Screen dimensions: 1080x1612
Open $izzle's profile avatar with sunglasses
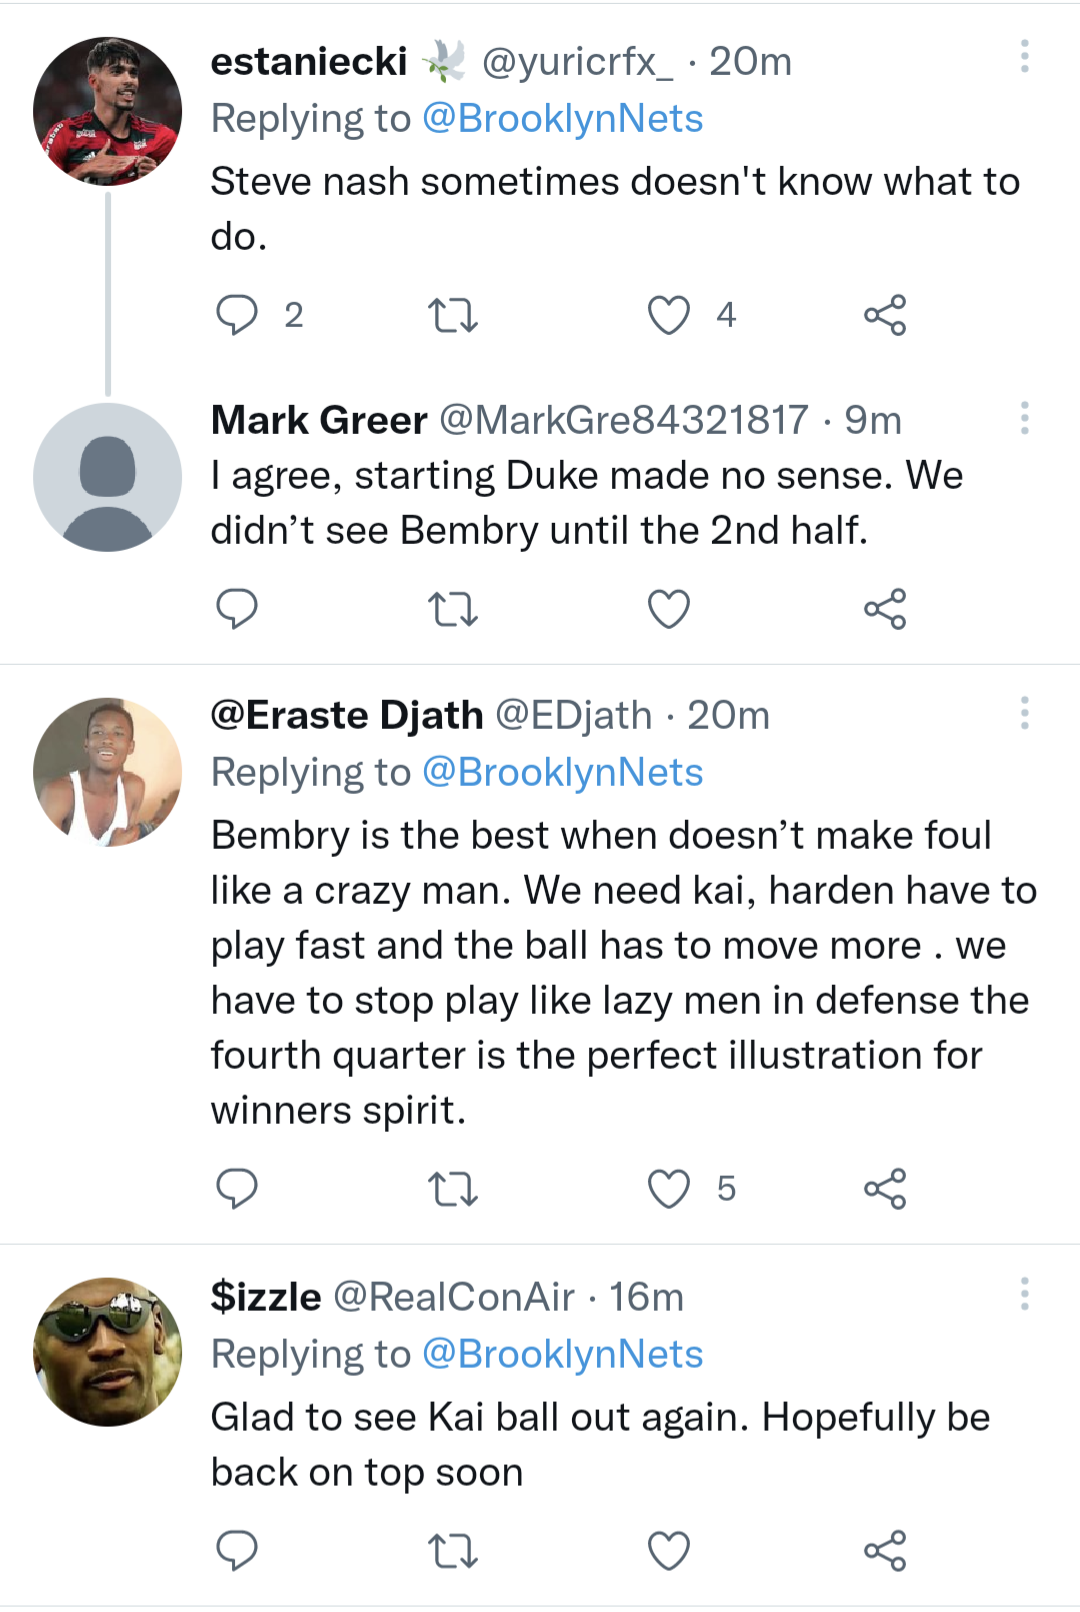coord(107,1351)
